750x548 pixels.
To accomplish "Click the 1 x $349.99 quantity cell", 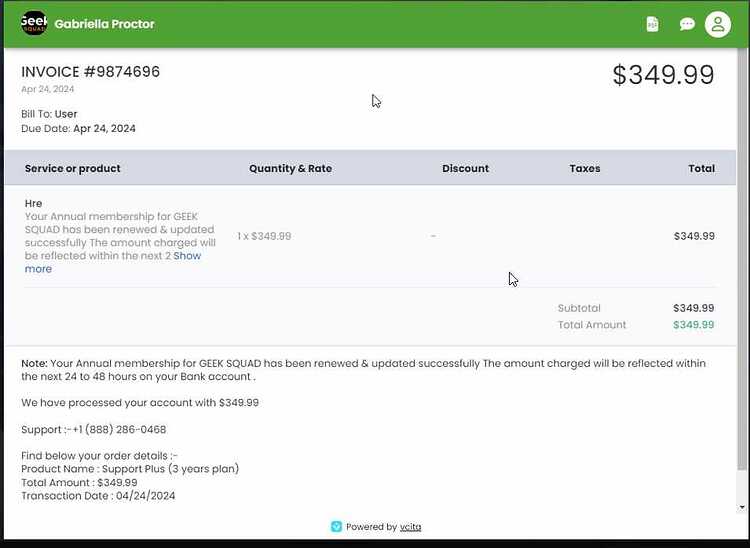I will (x=264, y=236).
